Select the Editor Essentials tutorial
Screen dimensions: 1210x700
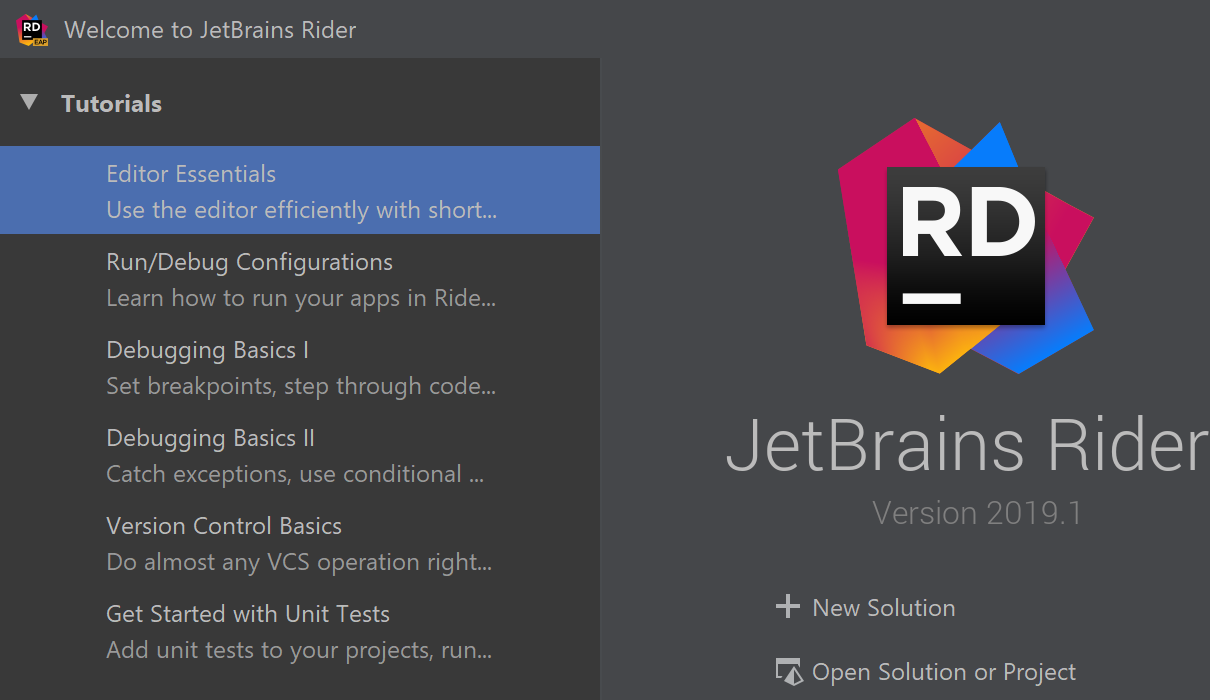coord(300,190)
